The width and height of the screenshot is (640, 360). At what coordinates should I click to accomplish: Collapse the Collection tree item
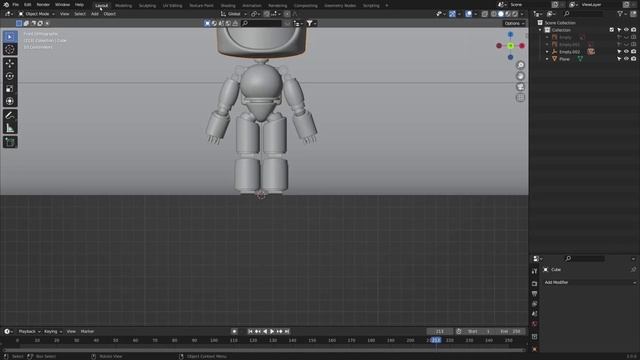(540, 30)
